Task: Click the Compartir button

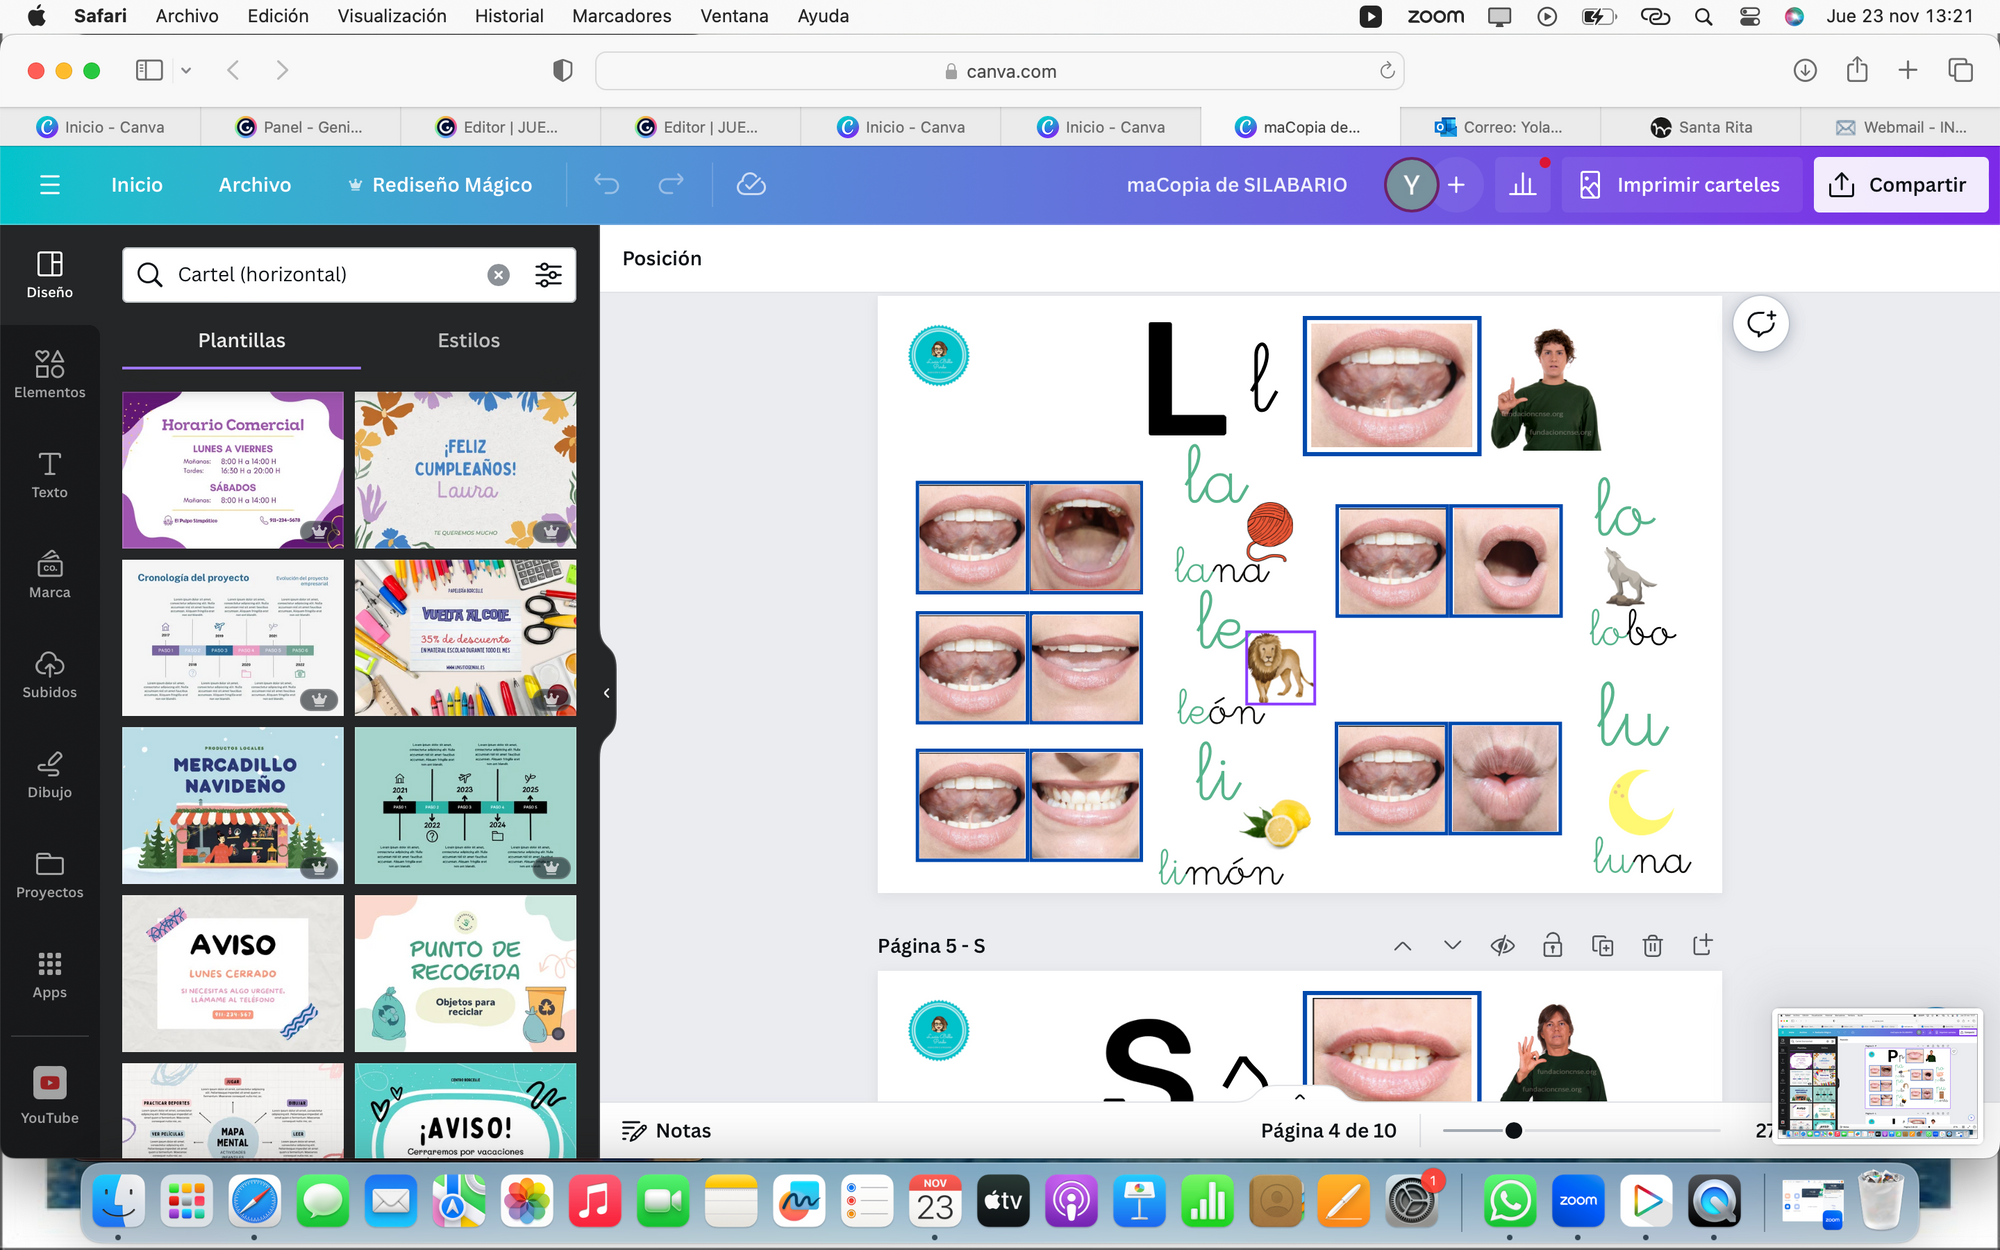Action: pos(1900,185)
